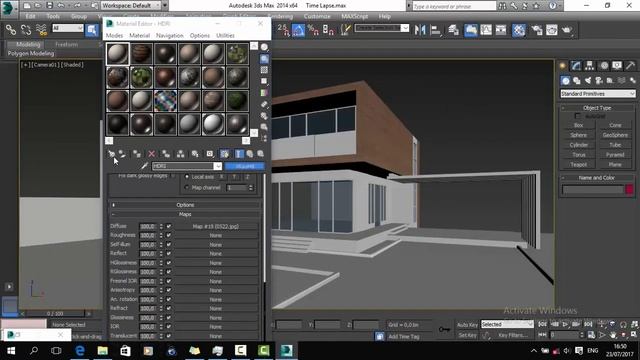The width and height of the screenshot is (640, 360).
Task: Open Create tab sun icon in command panel
Action: 563,66
